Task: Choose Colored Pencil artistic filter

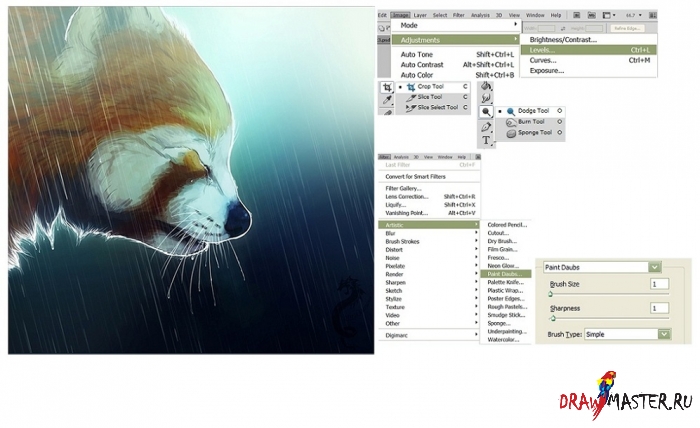Action: [x=506, y=225]
